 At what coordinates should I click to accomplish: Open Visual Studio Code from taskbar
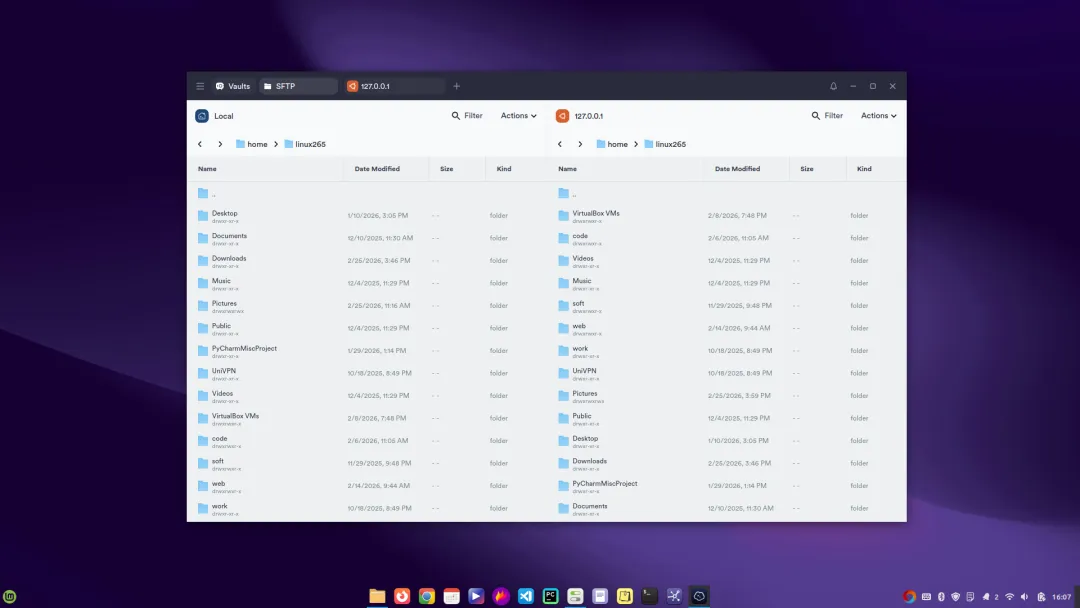tap(526, 596)
